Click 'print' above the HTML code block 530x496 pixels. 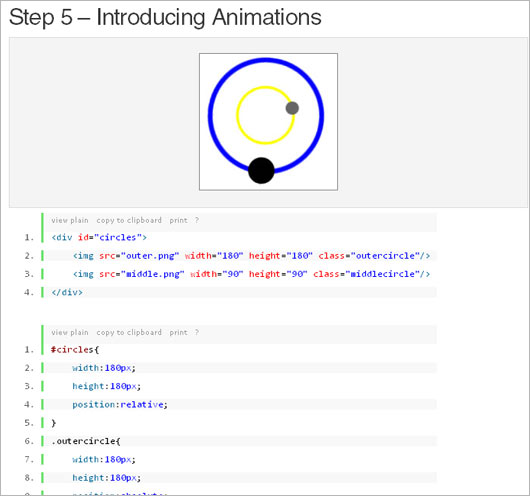point(178,220)
